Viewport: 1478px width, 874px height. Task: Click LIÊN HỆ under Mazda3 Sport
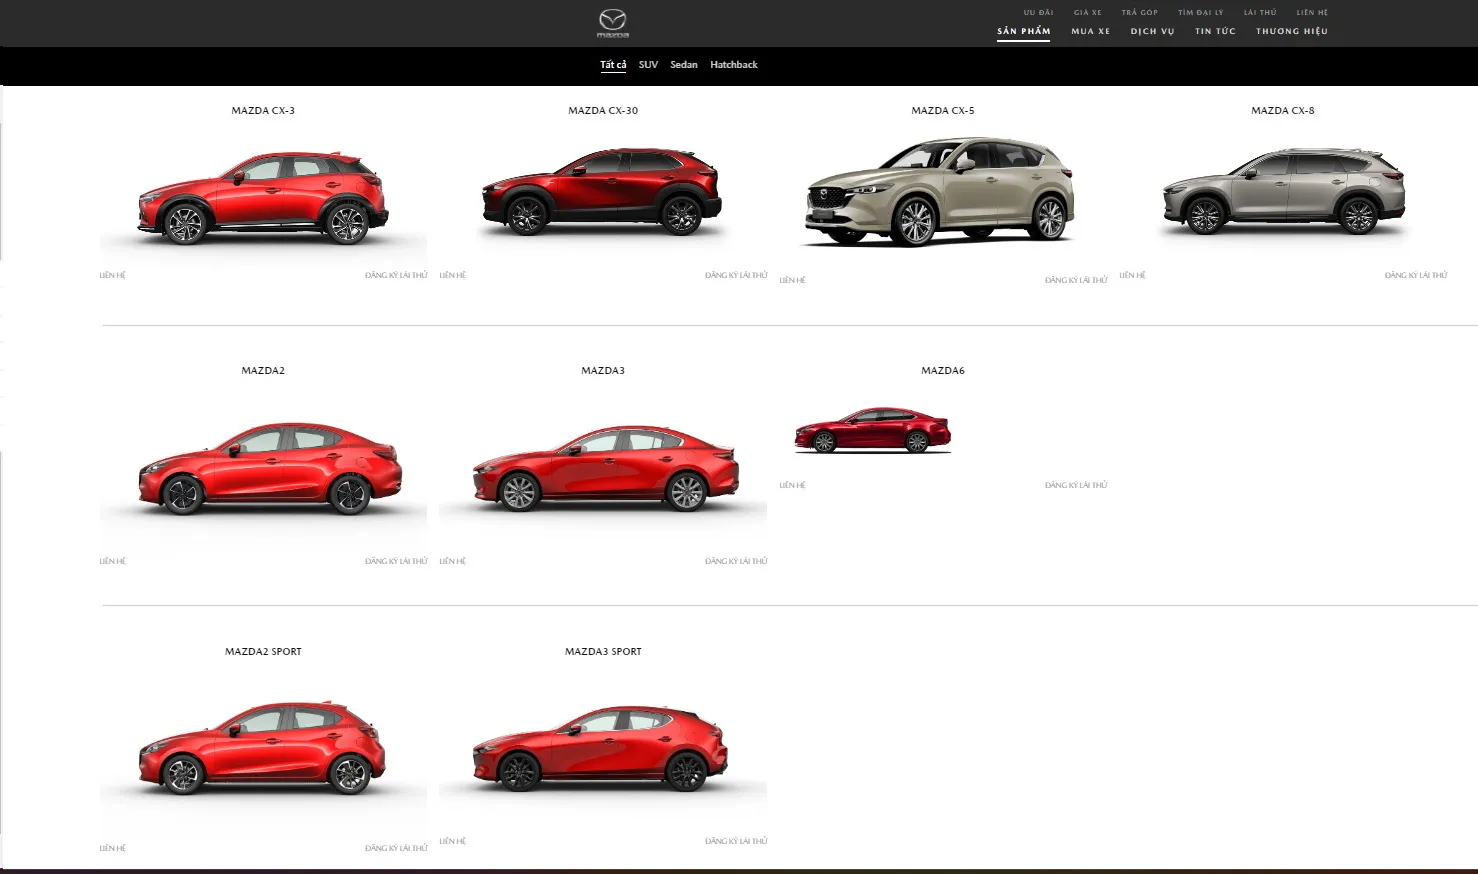pyautogui.click(x=453, y=841)
